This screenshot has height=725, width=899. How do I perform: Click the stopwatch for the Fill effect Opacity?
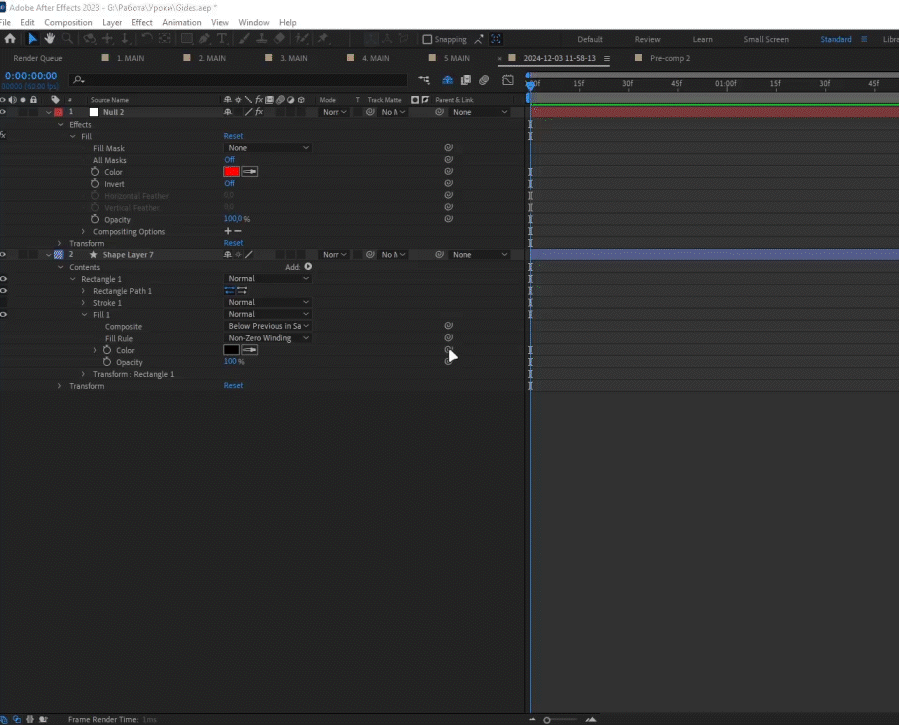(x=95, y=219)
